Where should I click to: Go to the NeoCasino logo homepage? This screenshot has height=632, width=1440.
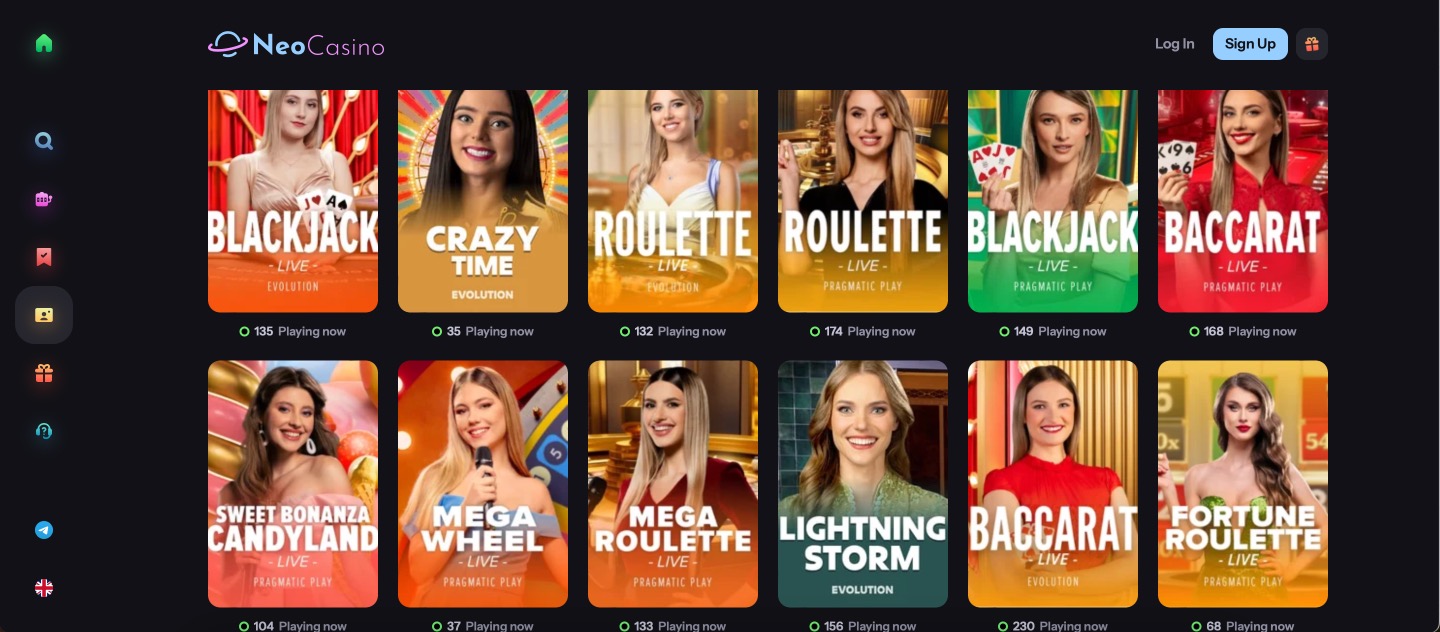(x=296, y=44)
